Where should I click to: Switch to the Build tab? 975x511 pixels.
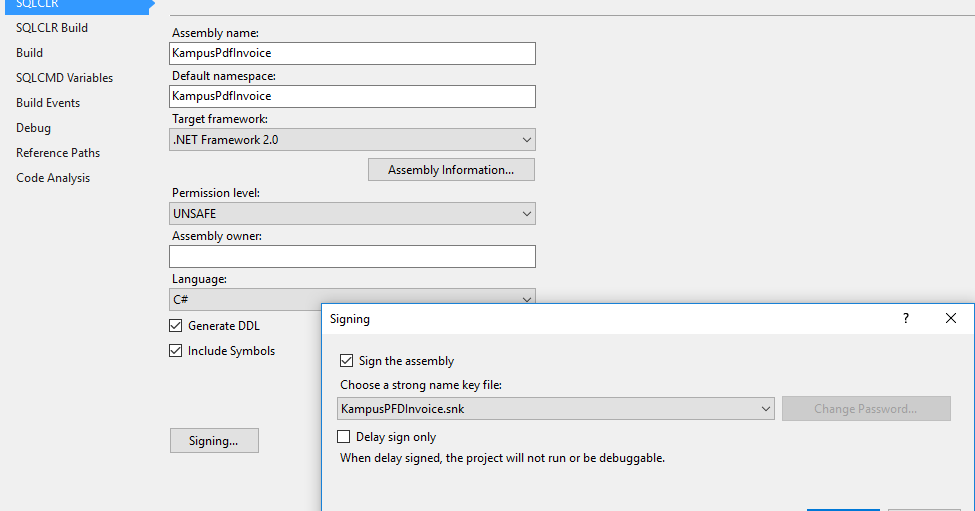[x=29, y=53]
